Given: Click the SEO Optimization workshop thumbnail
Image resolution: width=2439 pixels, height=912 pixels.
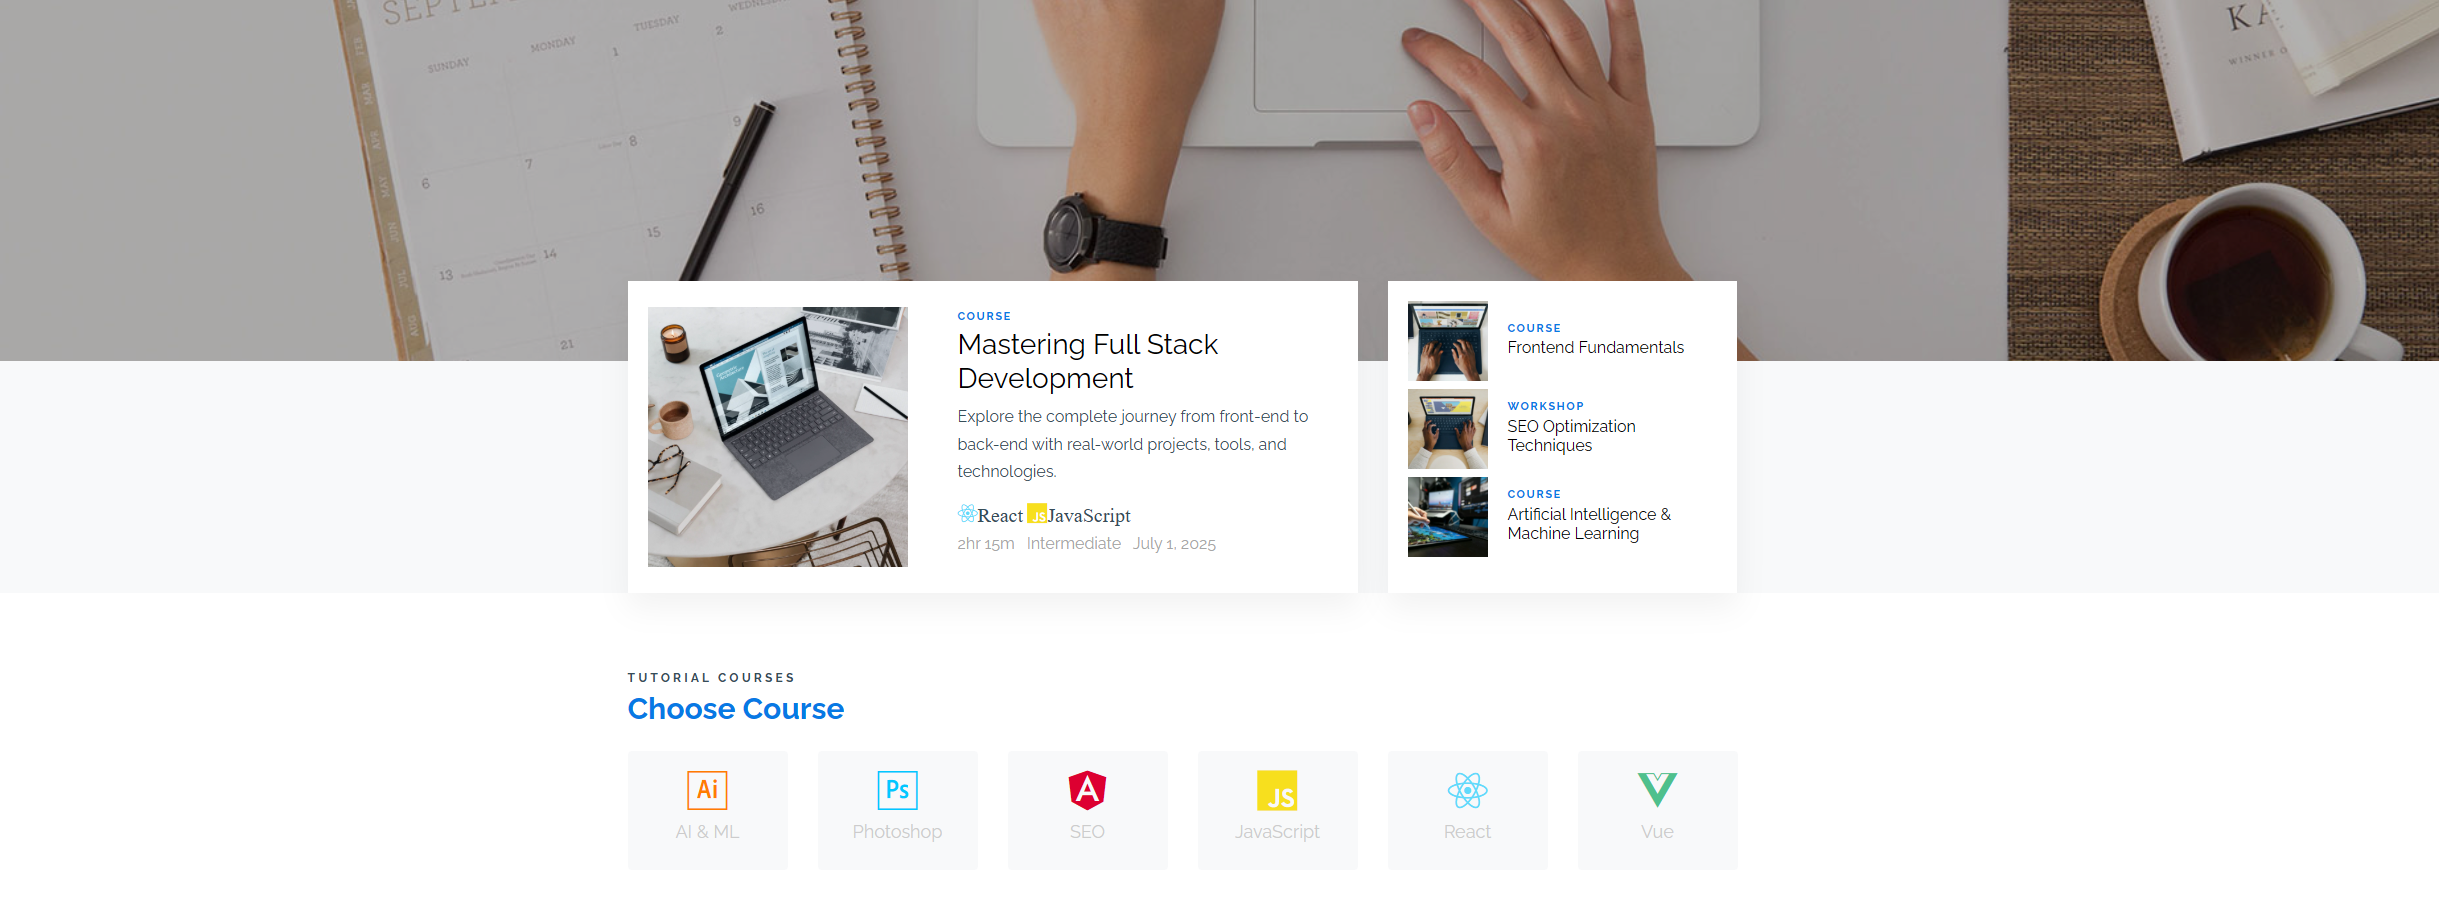Looking at the screenshot, I should coord(1447,429).
